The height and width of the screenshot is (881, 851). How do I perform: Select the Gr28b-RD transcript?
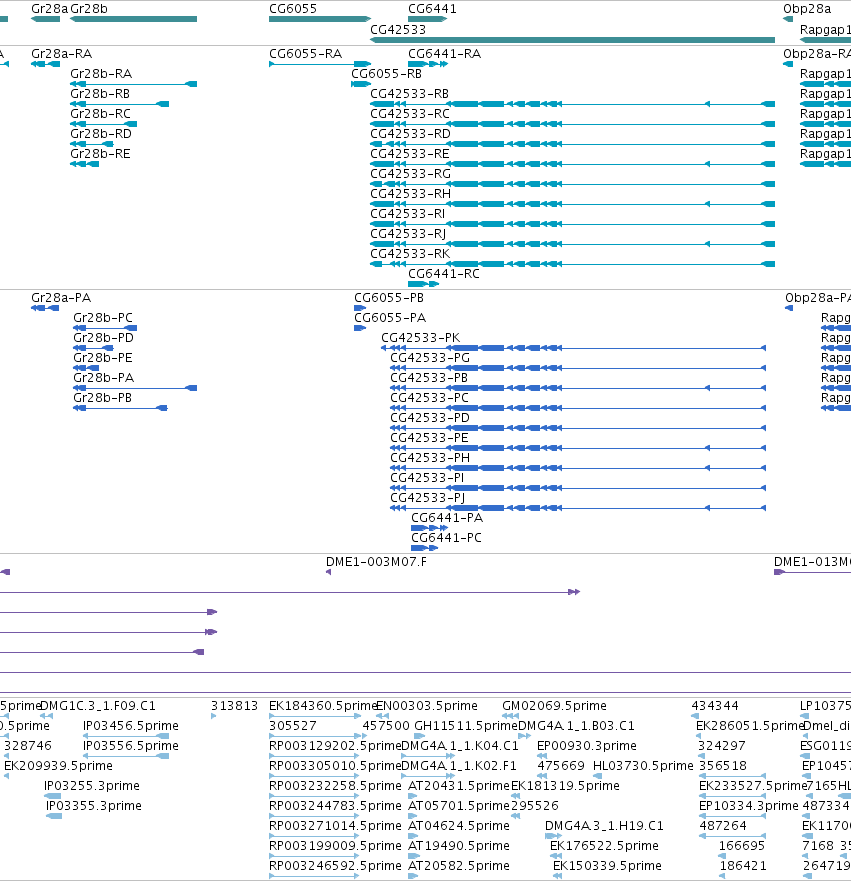[x=101, y=134]
